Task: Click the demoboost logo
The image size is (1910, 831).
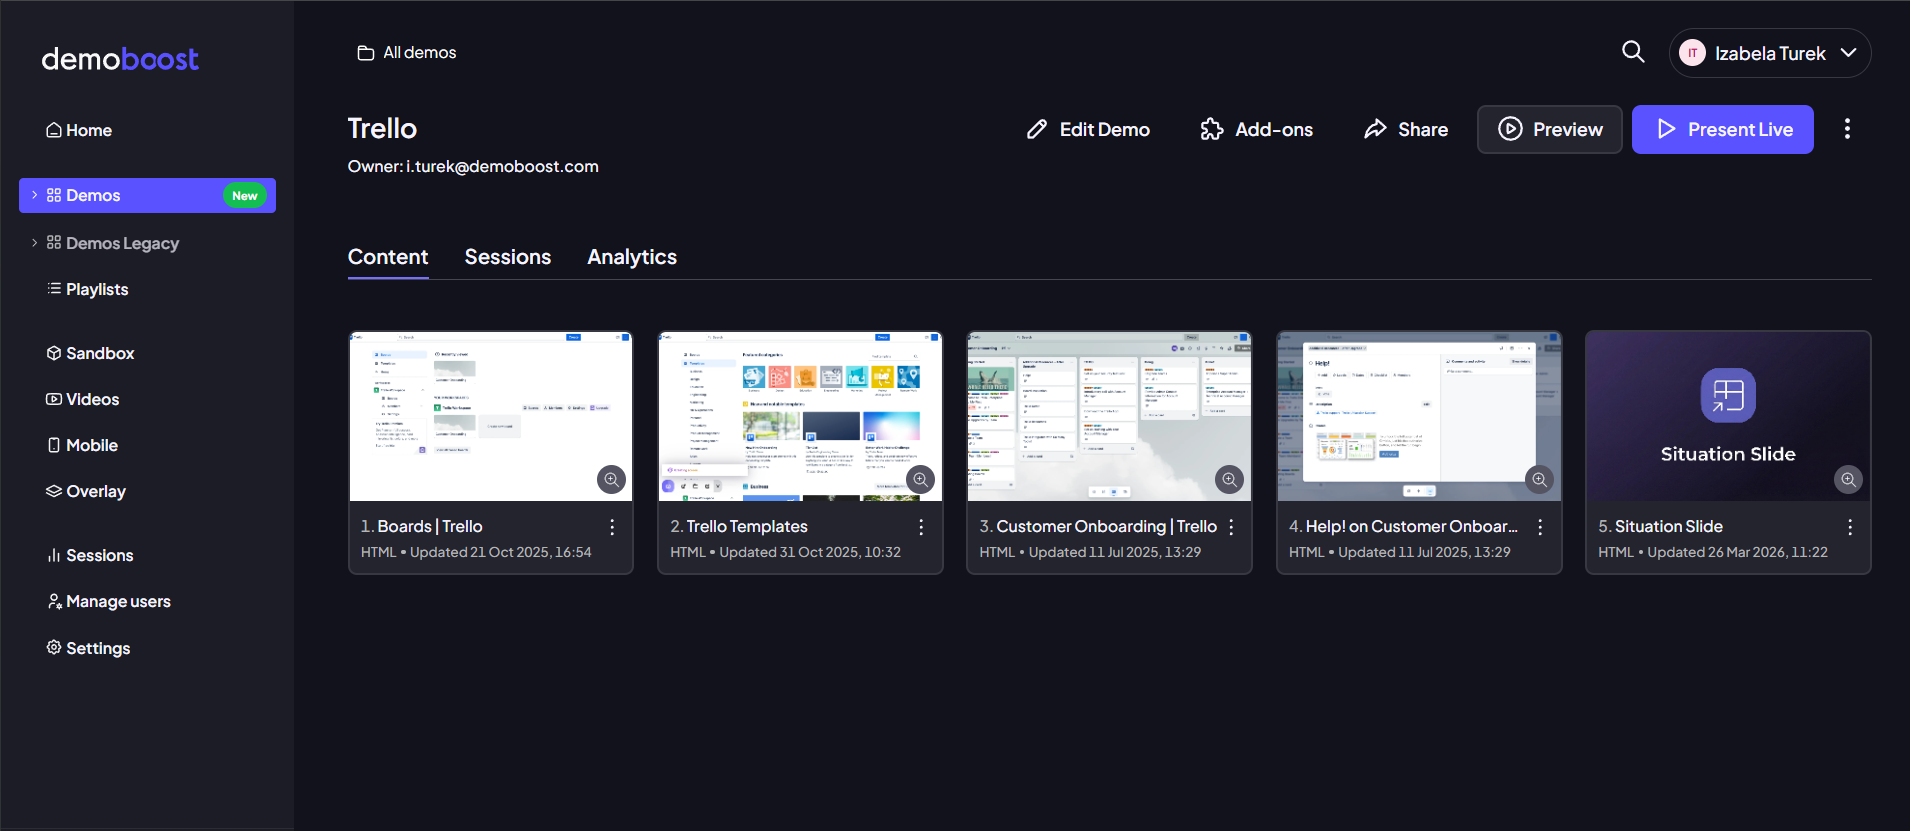Action: click(x=120, y=59)
